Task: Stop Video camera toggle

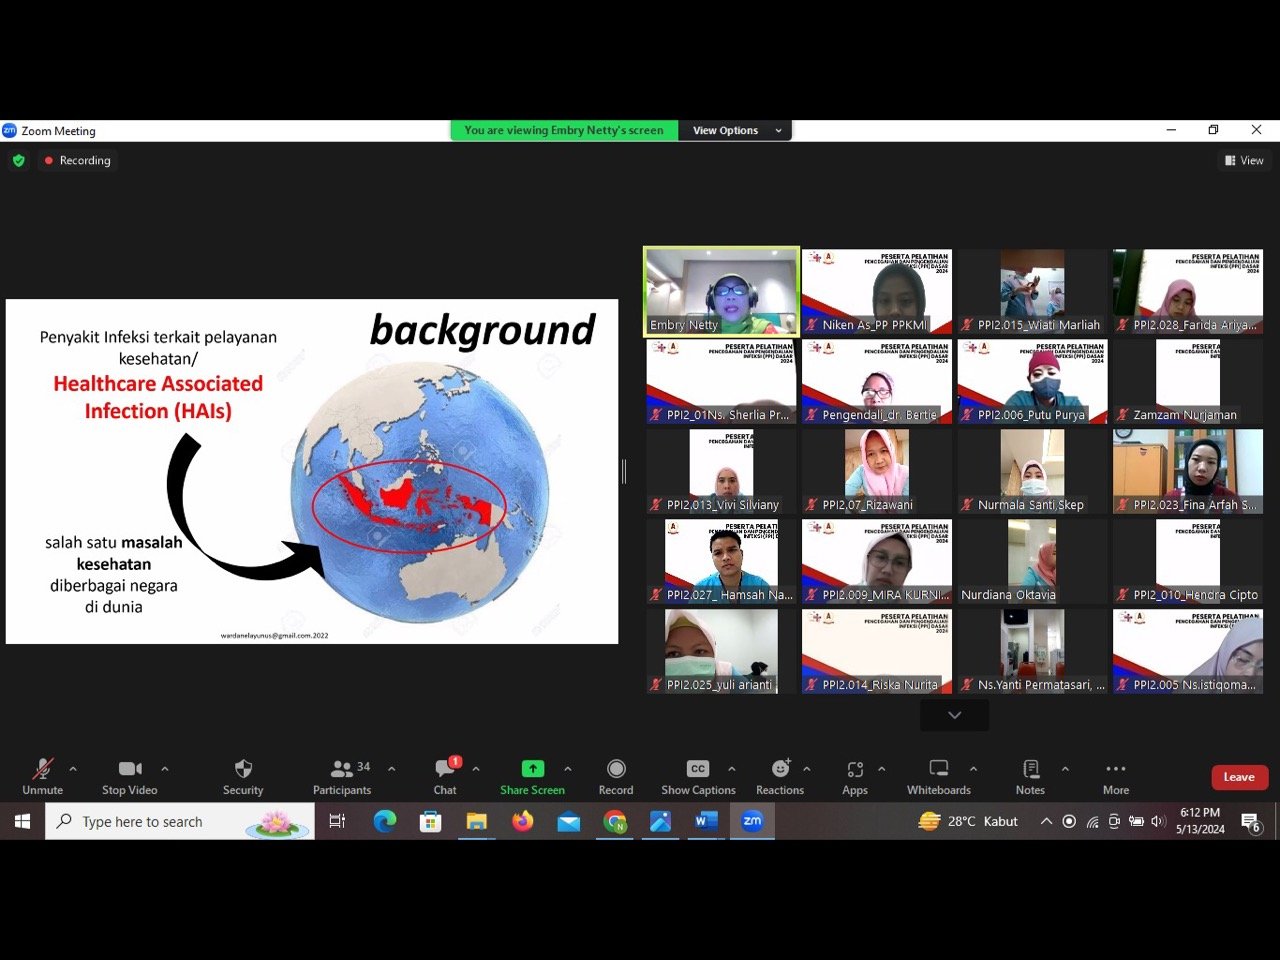Action: (130, 769)
